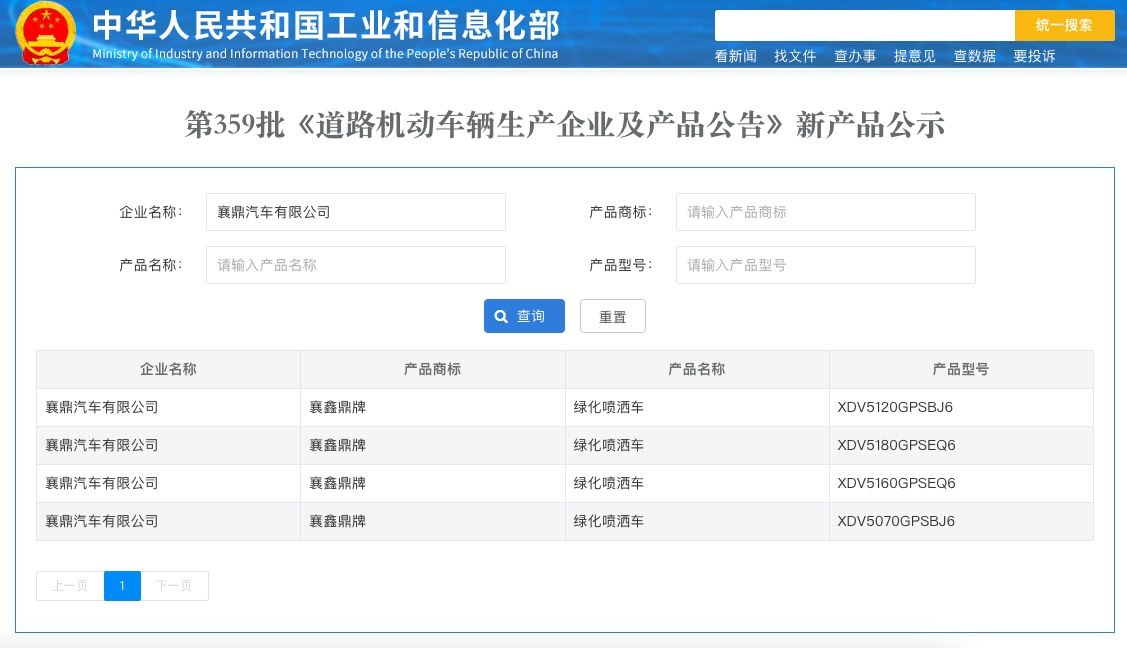Click the 产品型号 column header
Image resolution: width=1127 pixels, height=648 pixels.
coord(961,369)
